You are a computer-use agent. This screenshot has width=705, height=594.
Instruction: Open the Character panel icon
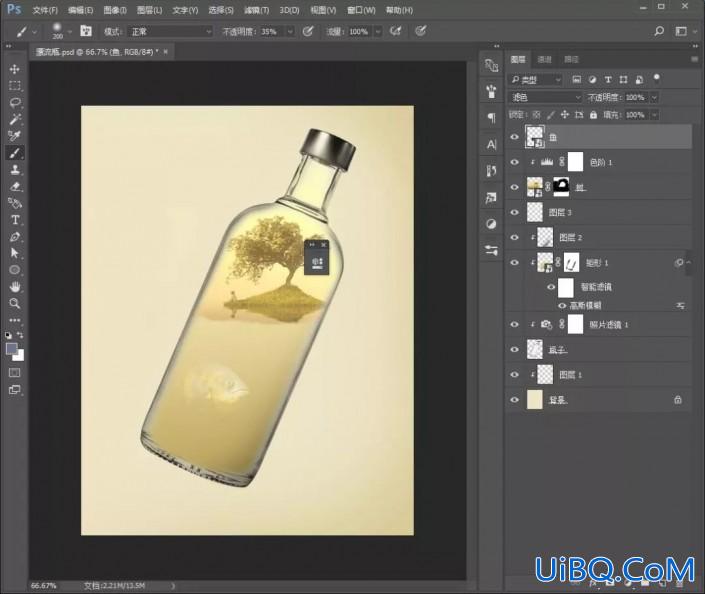click(x=491, y=144)
